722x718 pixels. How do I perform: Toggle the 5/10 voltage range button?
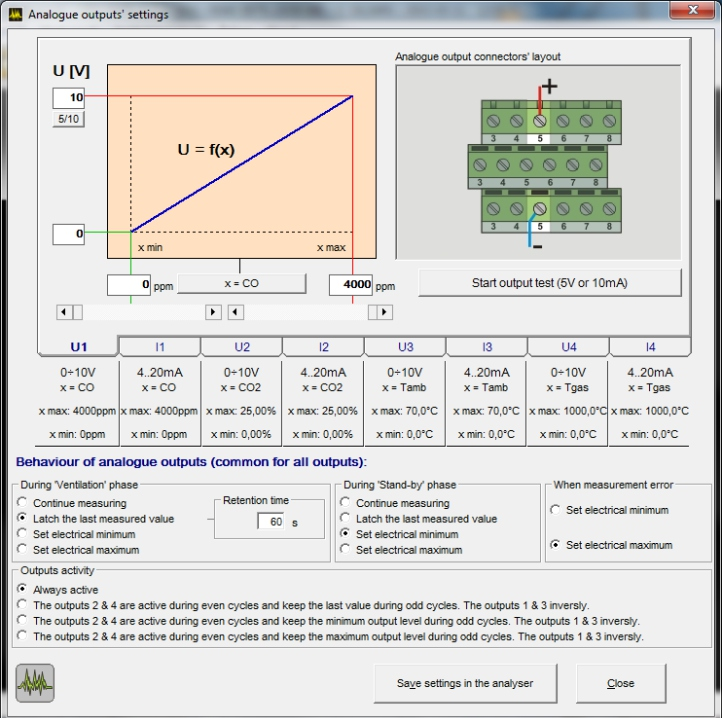click(69, 120)
